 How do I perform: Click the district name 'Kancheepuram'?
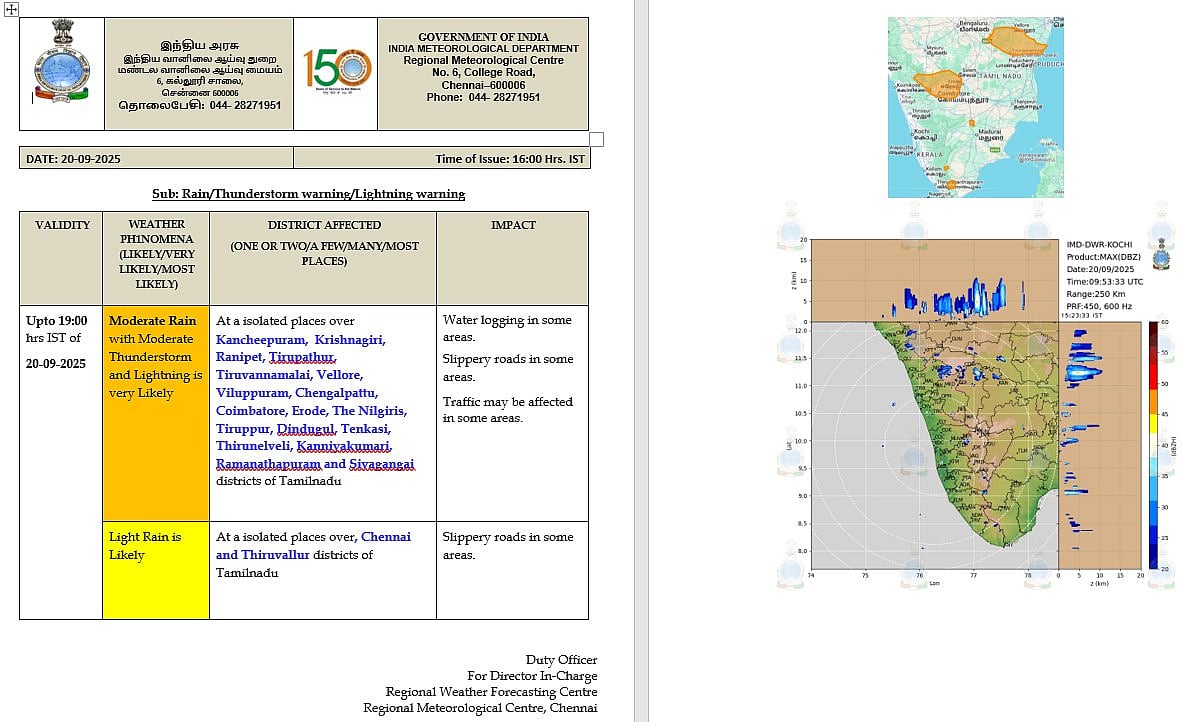pyautogui.click(x=261, y=340)
